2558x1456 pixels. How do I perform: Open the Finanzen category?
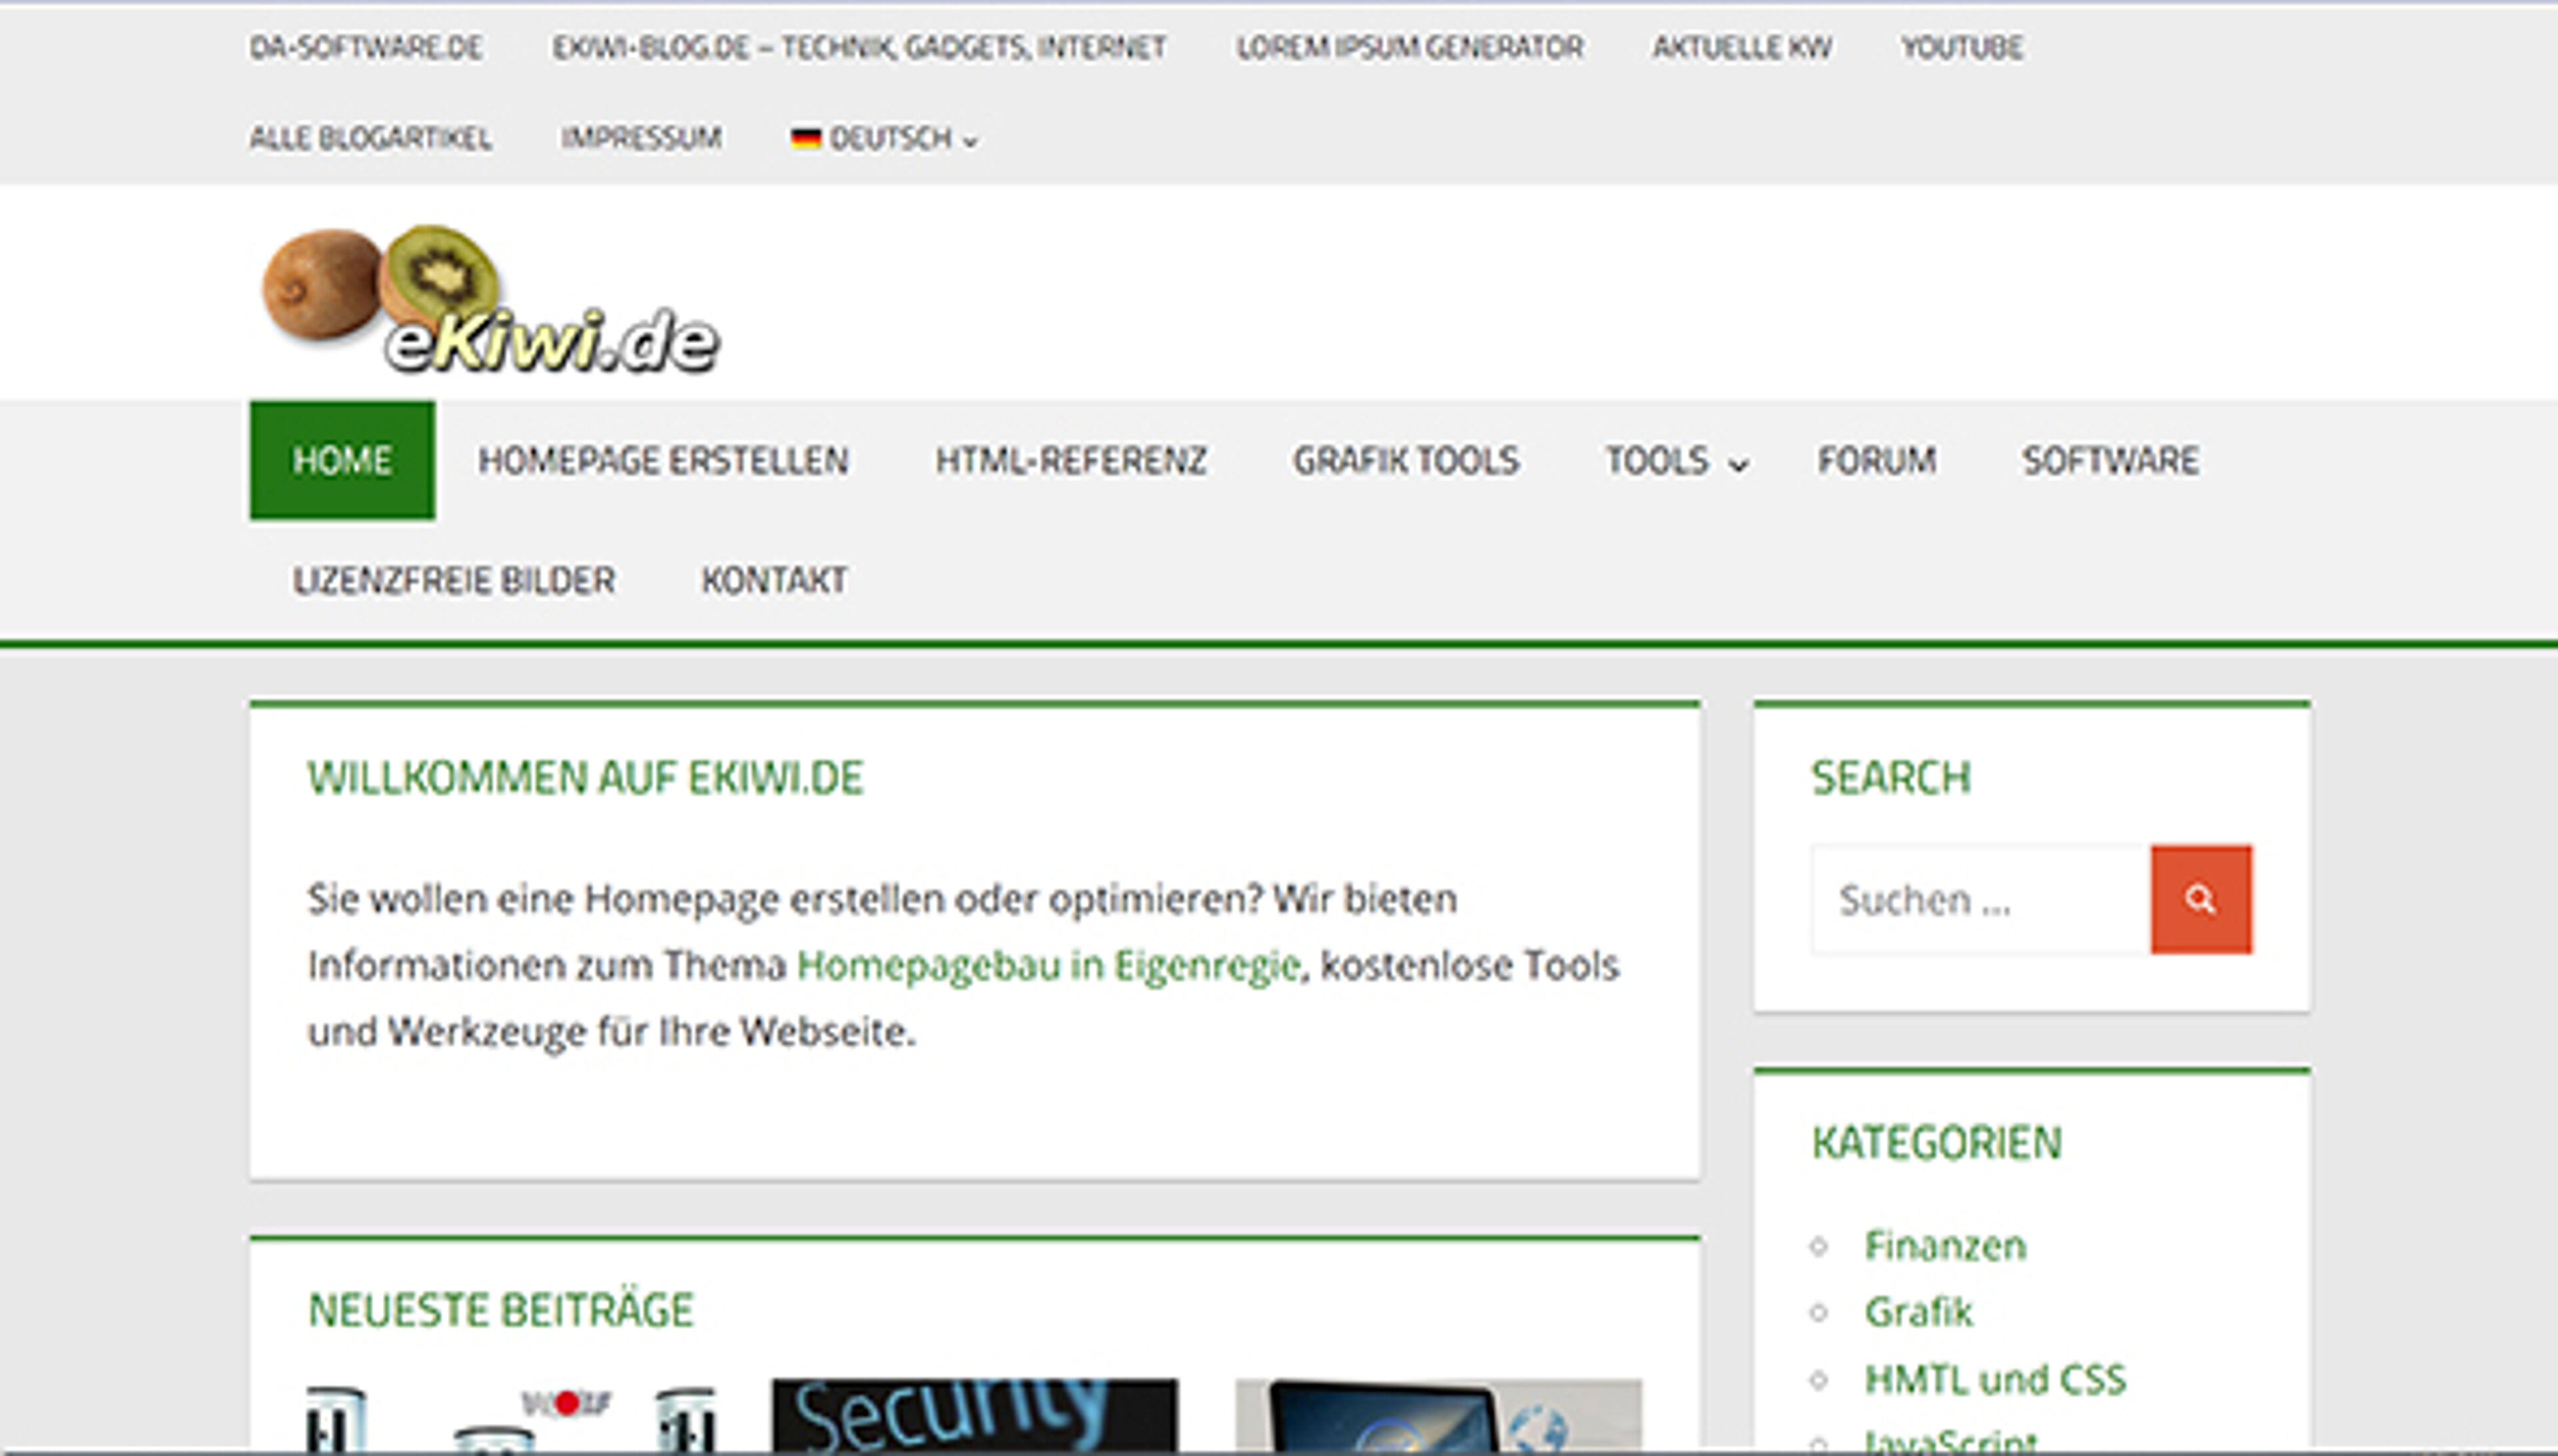pyautogui.click(x=1945, y=1245)
